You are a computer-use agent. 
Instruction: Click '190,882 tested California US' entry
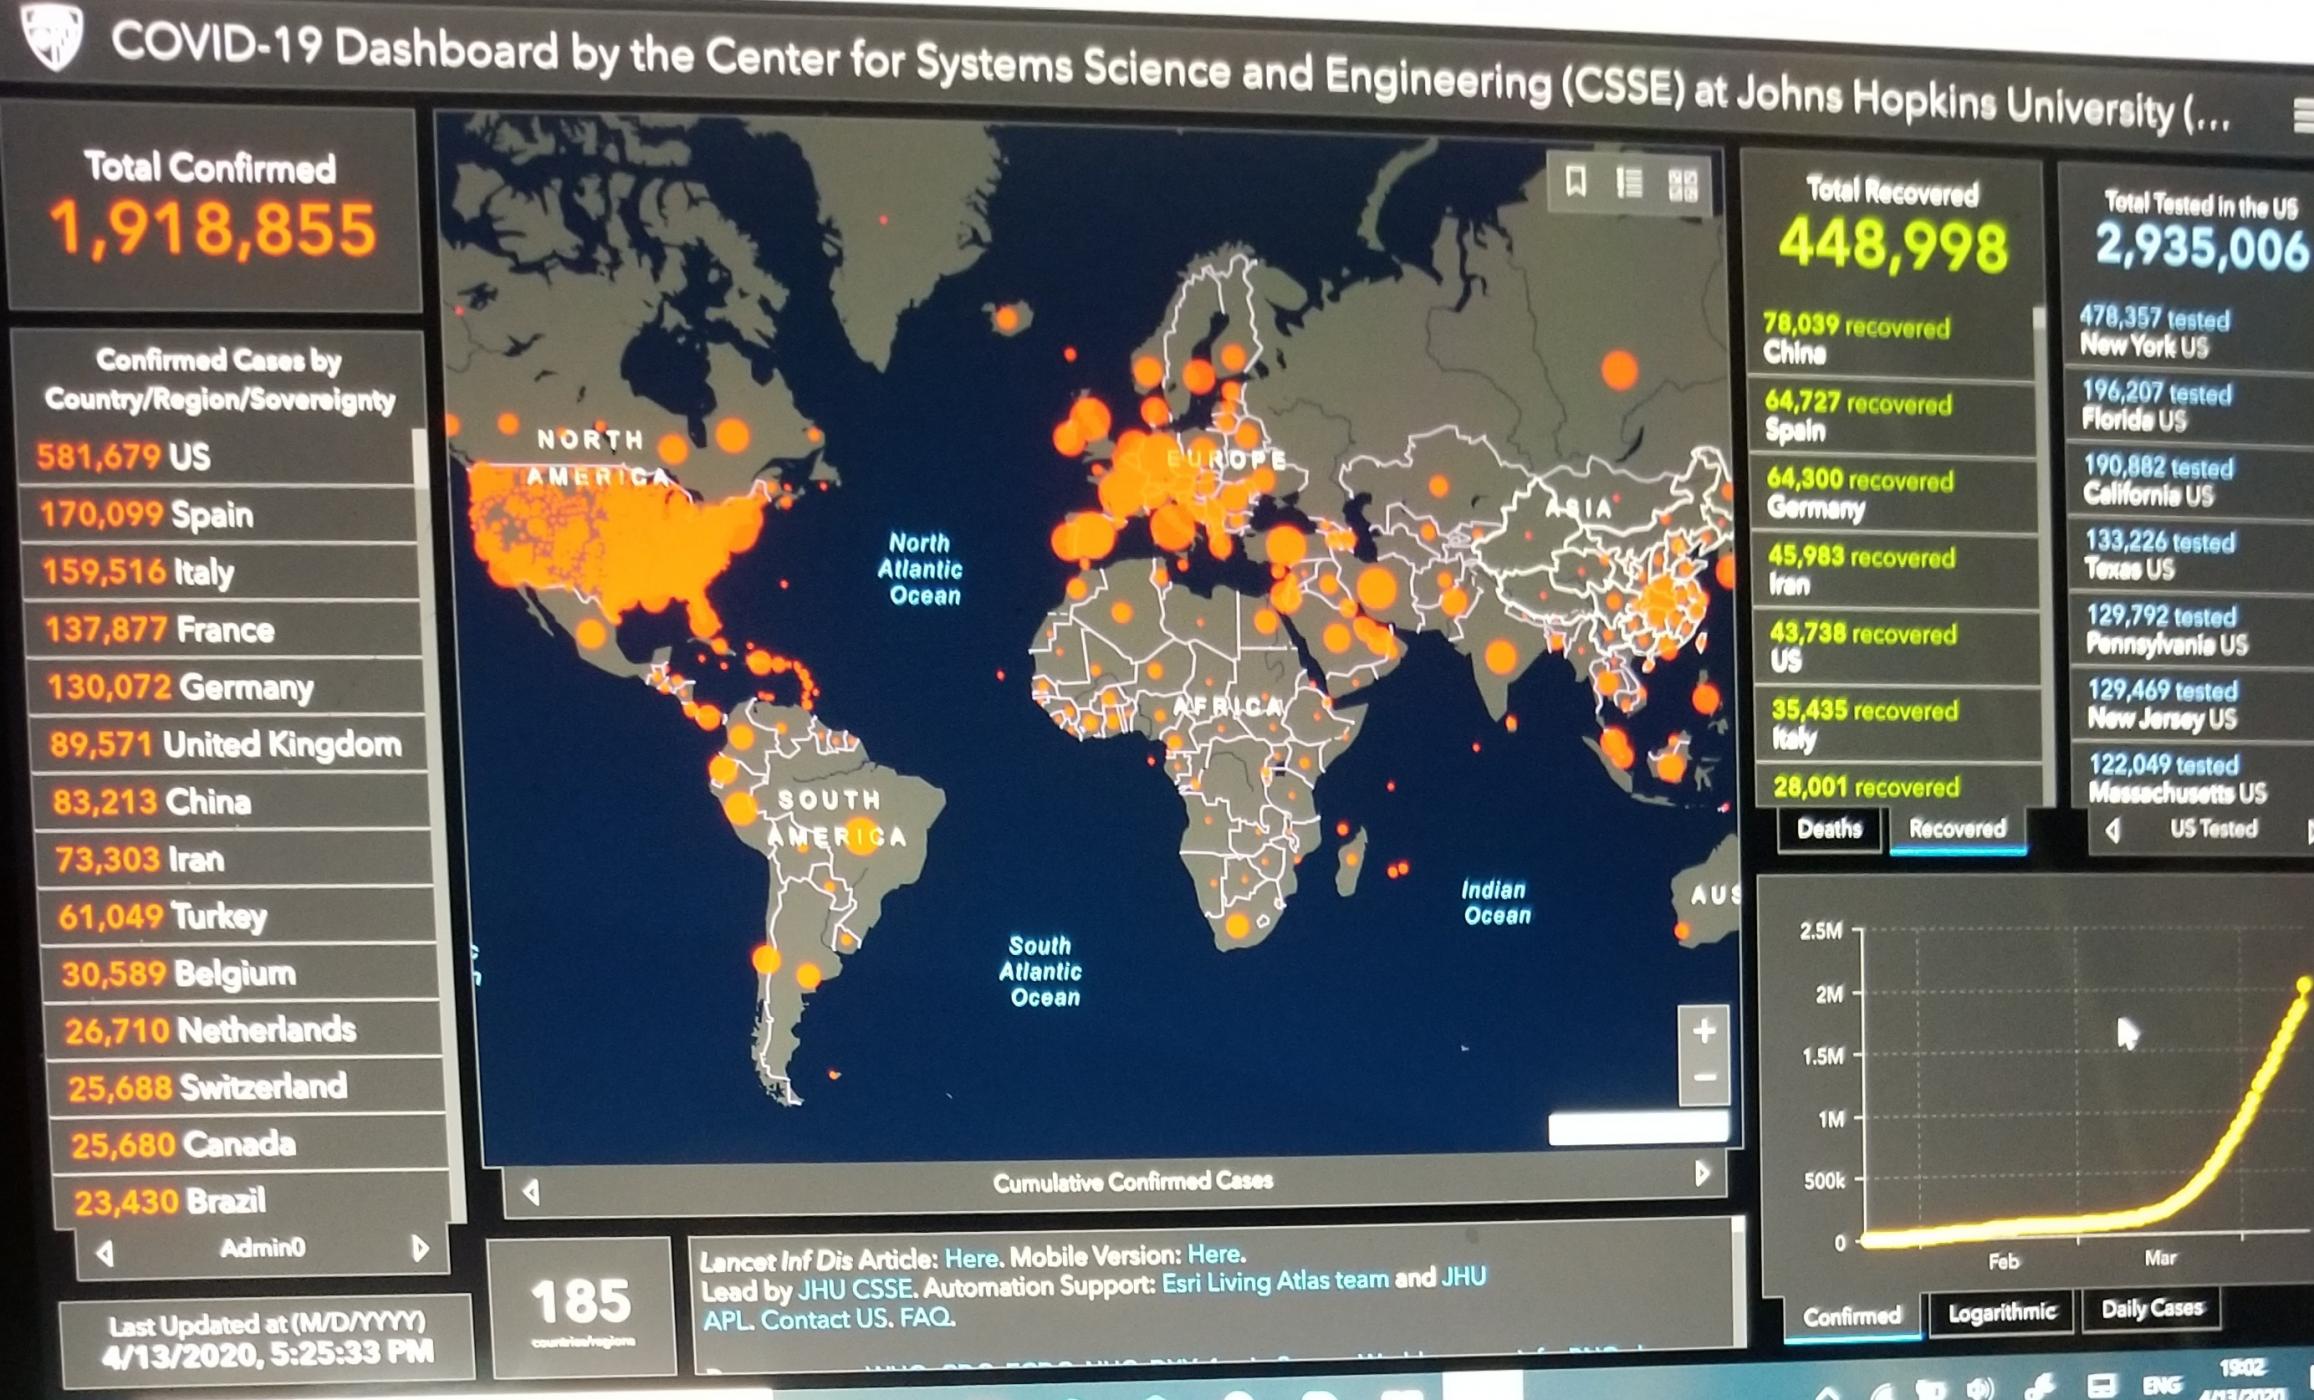pos(2192,480)
